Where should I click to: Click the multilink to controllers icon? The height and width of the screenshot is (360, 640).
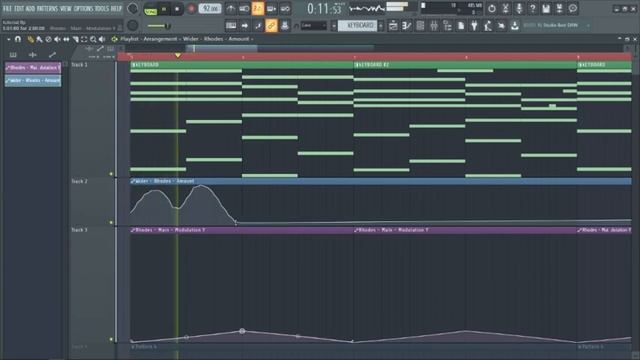(285, 26)
